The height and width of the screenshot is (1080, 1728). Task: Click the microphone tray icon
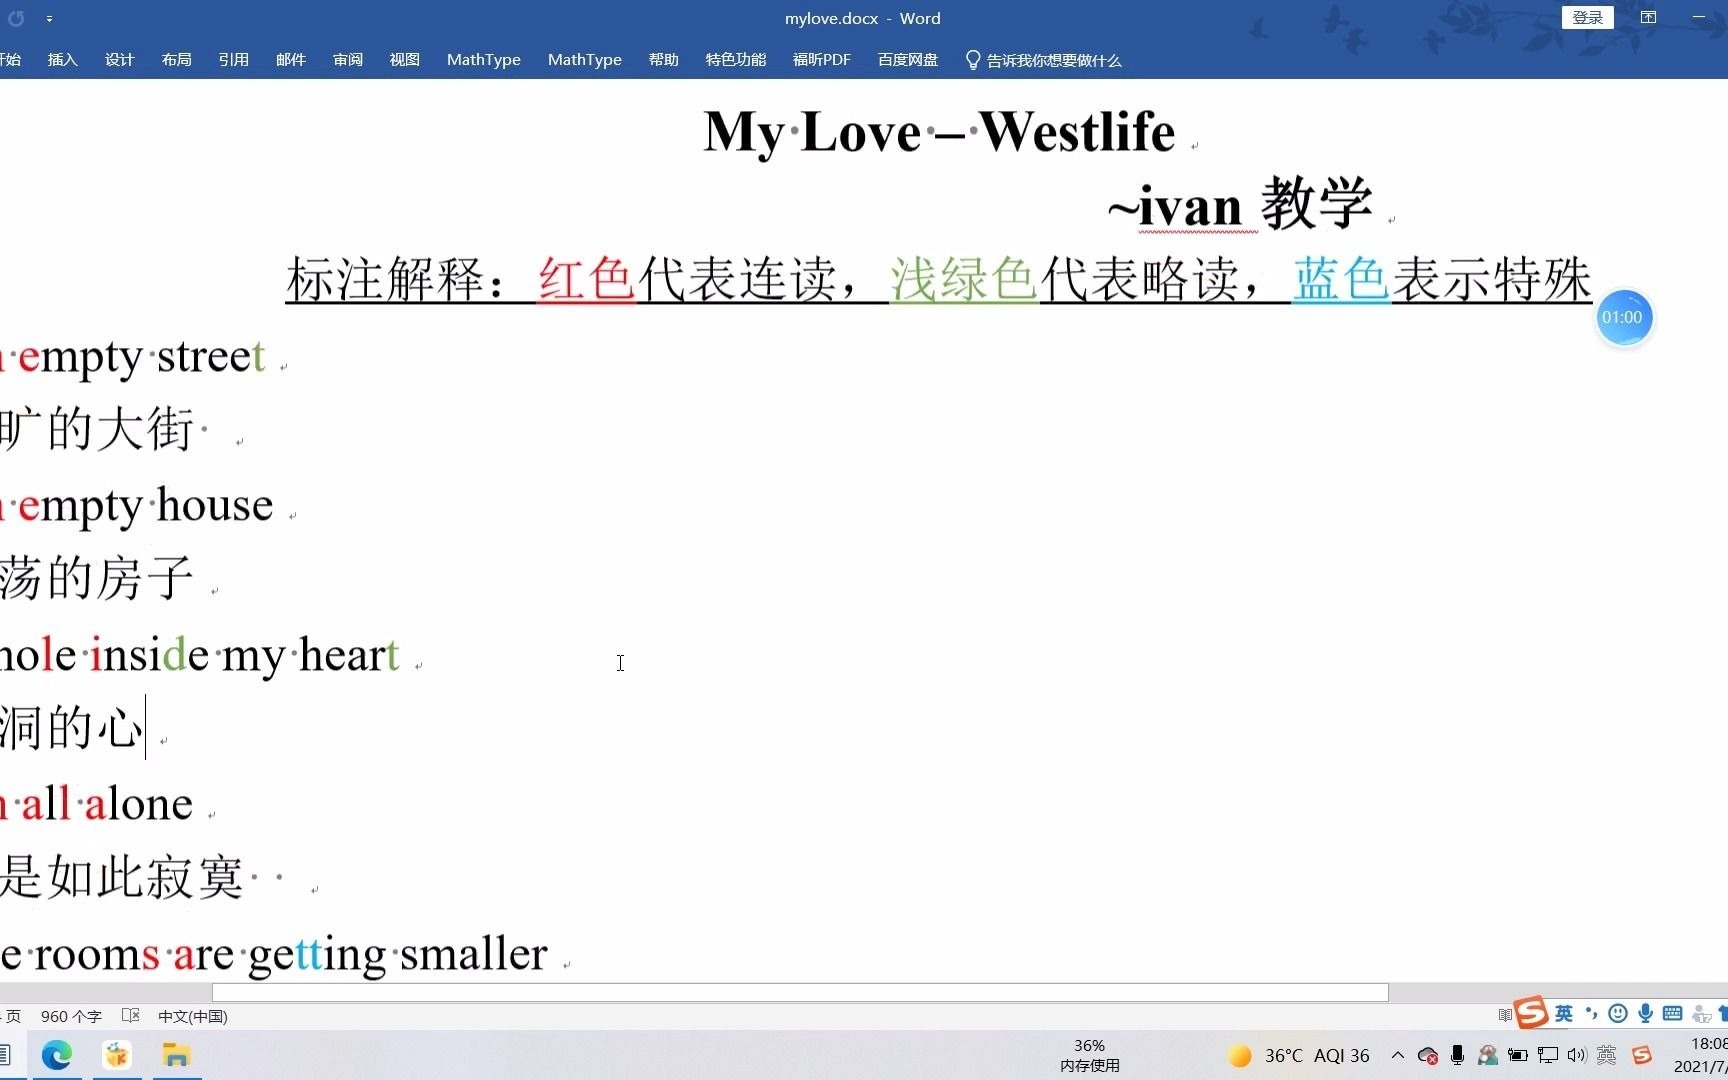pyautogui.click(x=1457, y=1055)
